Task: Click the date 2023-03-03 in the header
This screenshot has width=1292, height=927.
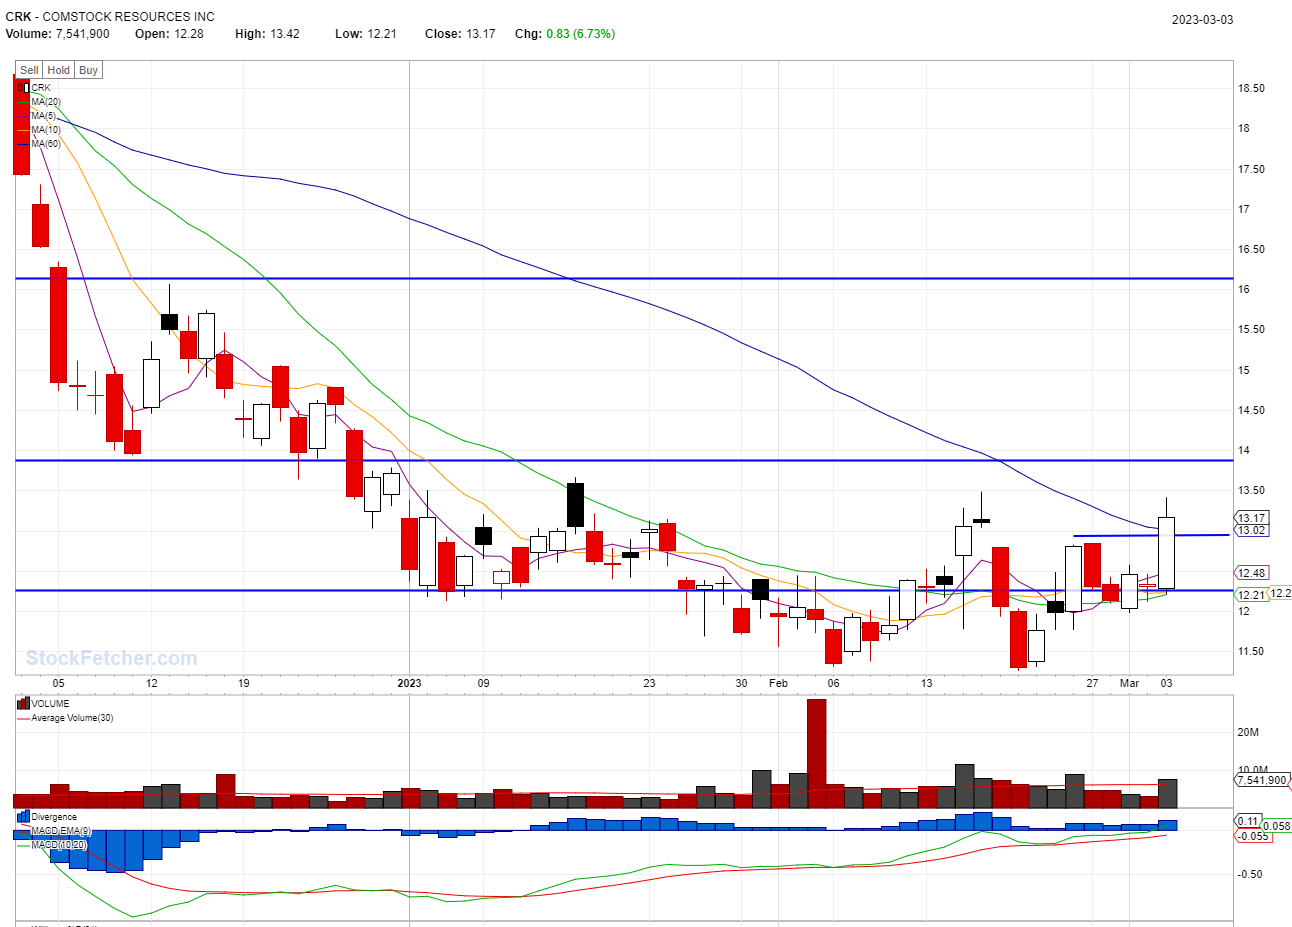Action: [1202, 20]
